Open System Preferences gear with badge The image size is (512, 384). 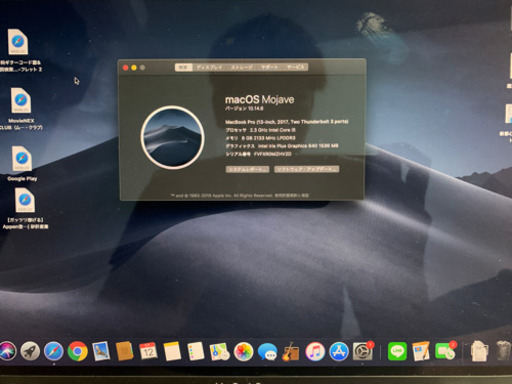[363, 351]
